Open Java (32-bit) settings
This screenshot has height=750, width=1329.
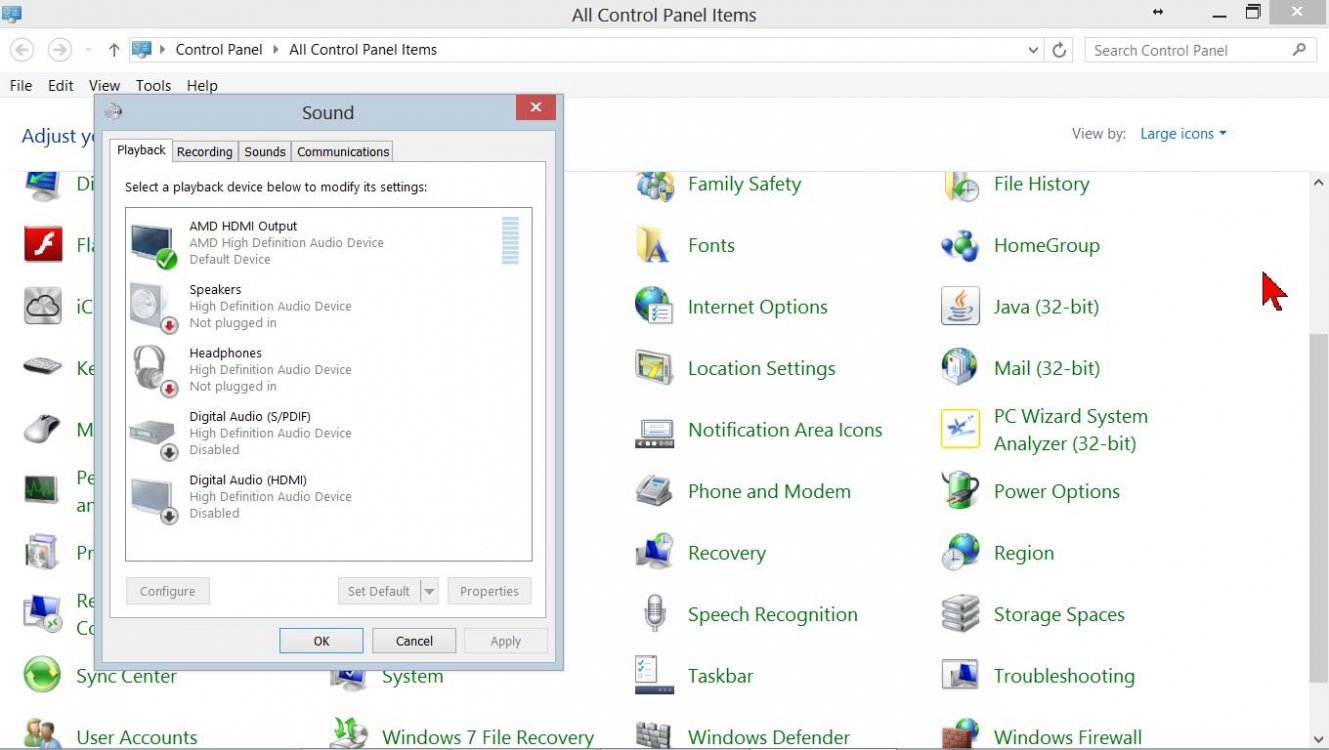click(x=1046, y=307)
